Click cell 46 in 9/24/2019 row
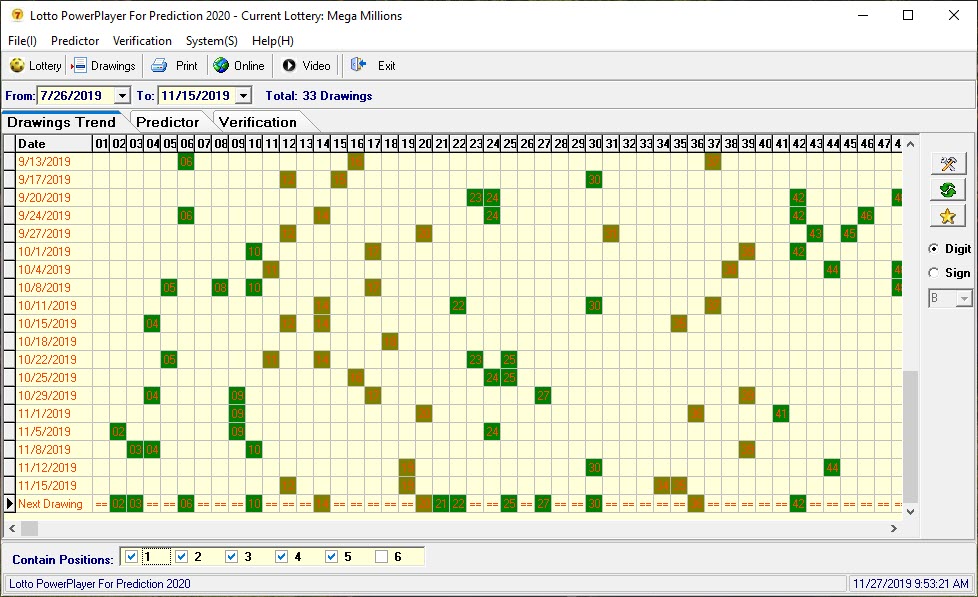978x597 pixels. [866, 215]
